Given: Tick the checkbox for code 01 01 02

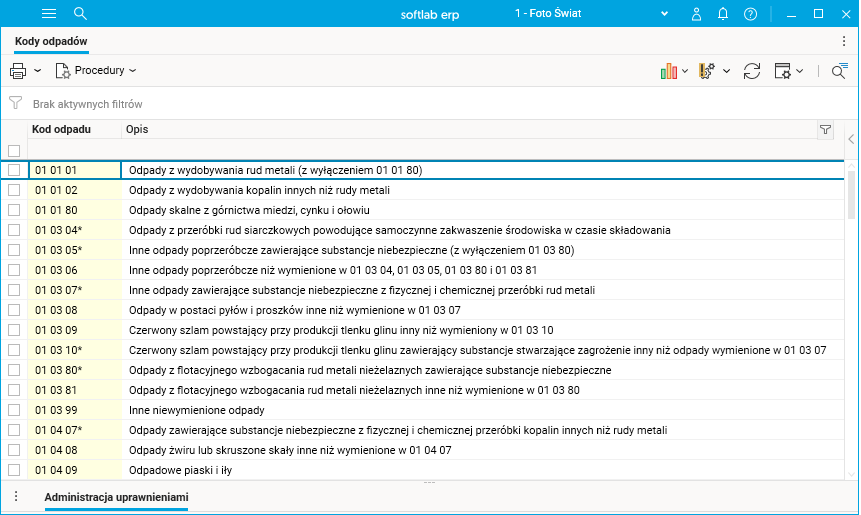Looking at the screenshot, I should [14, 190].
